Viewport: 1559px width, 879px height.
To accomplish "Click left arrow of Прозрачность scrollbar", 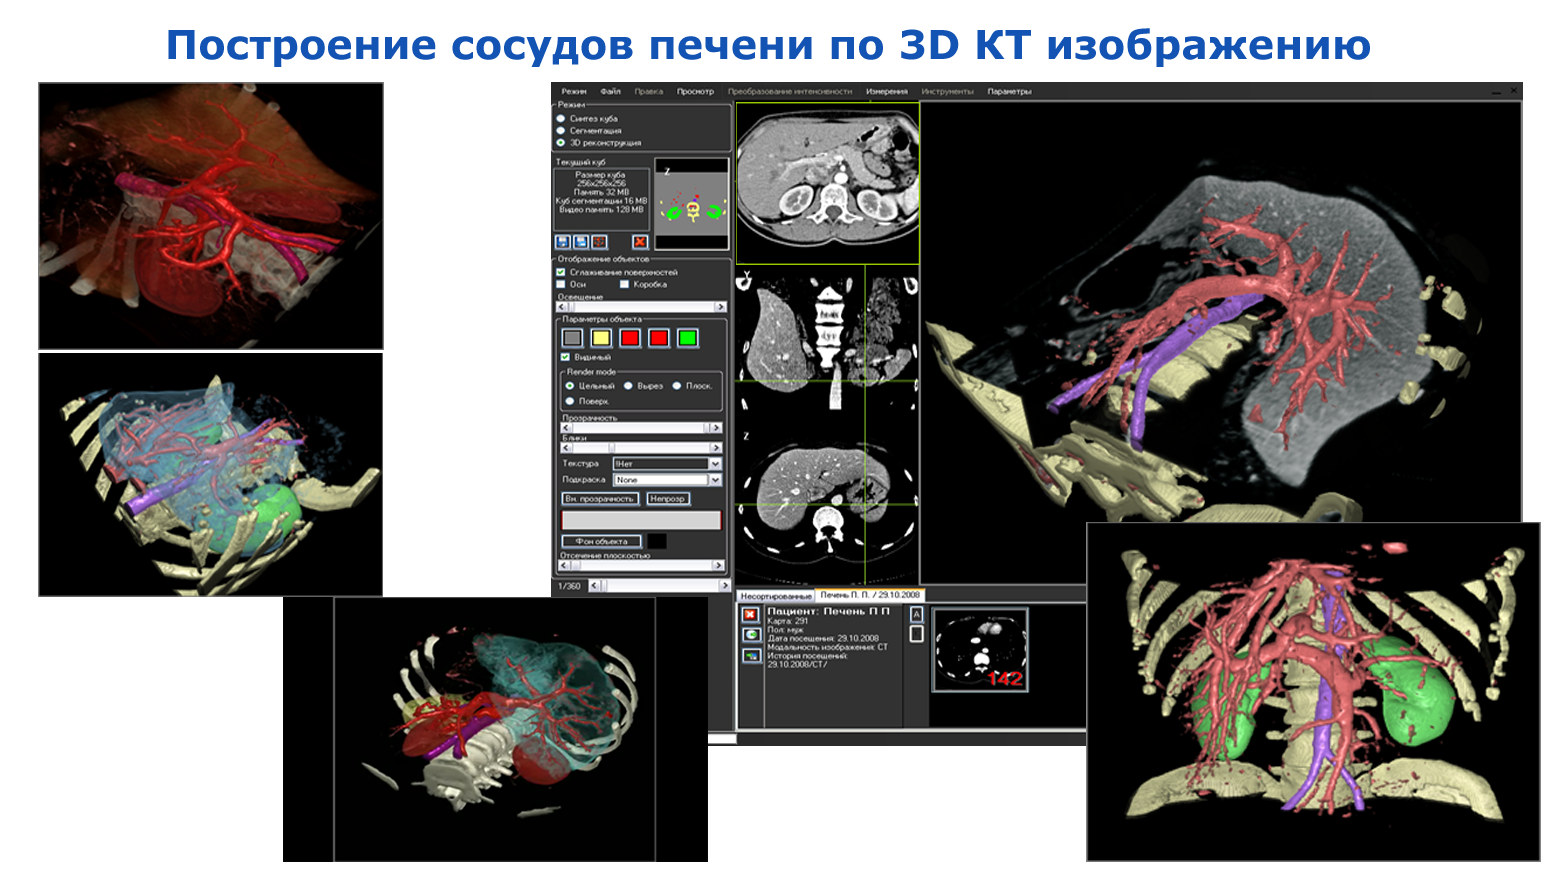I will tap(566, 428).
